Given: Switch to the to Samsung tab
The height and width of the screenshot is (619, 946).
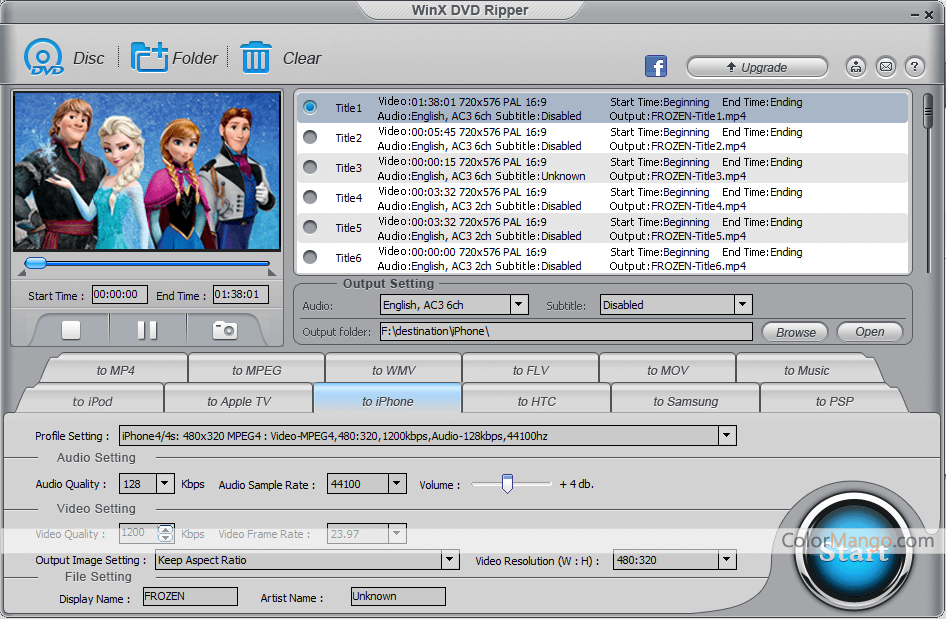Looking at the screenshot, I should (685, 401).
